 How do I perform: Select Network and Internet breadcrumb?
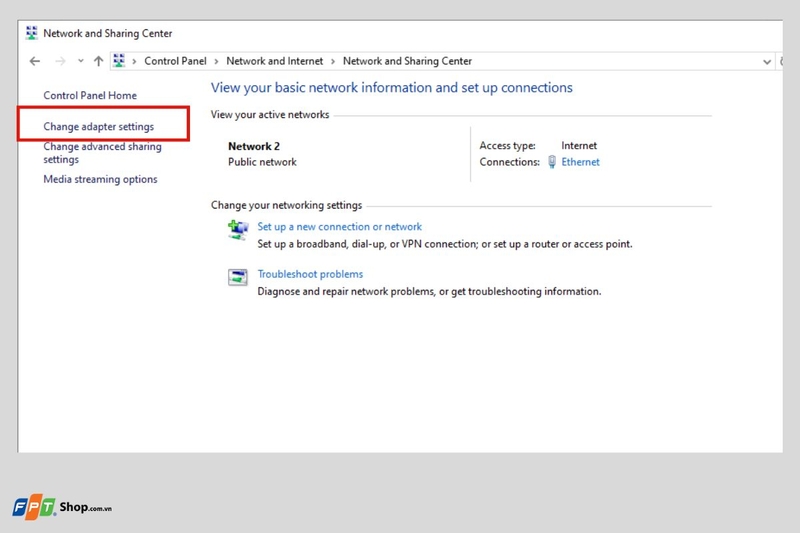[274, 61]
